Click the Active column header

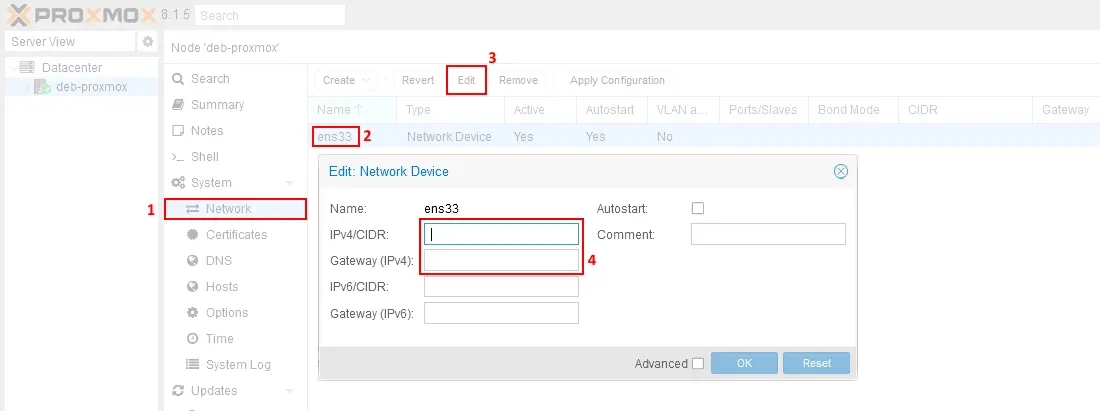click(x=540, y=109)
